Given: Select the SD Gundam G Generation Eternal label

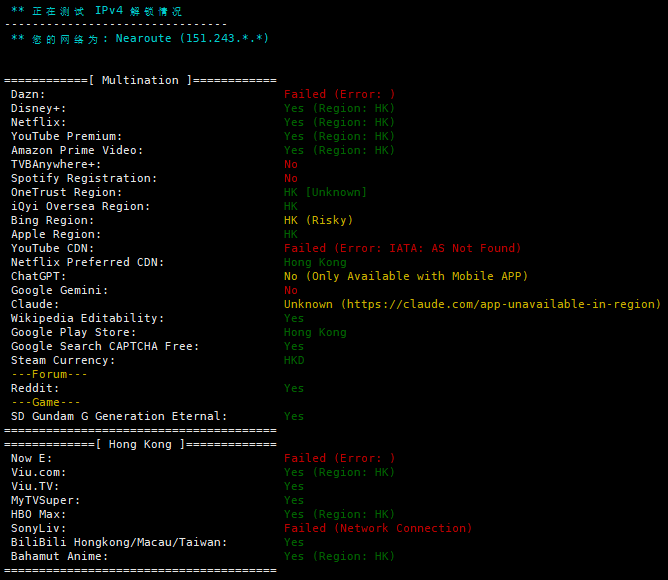Looking at the screenshot, I should click(x=119, y=416).
